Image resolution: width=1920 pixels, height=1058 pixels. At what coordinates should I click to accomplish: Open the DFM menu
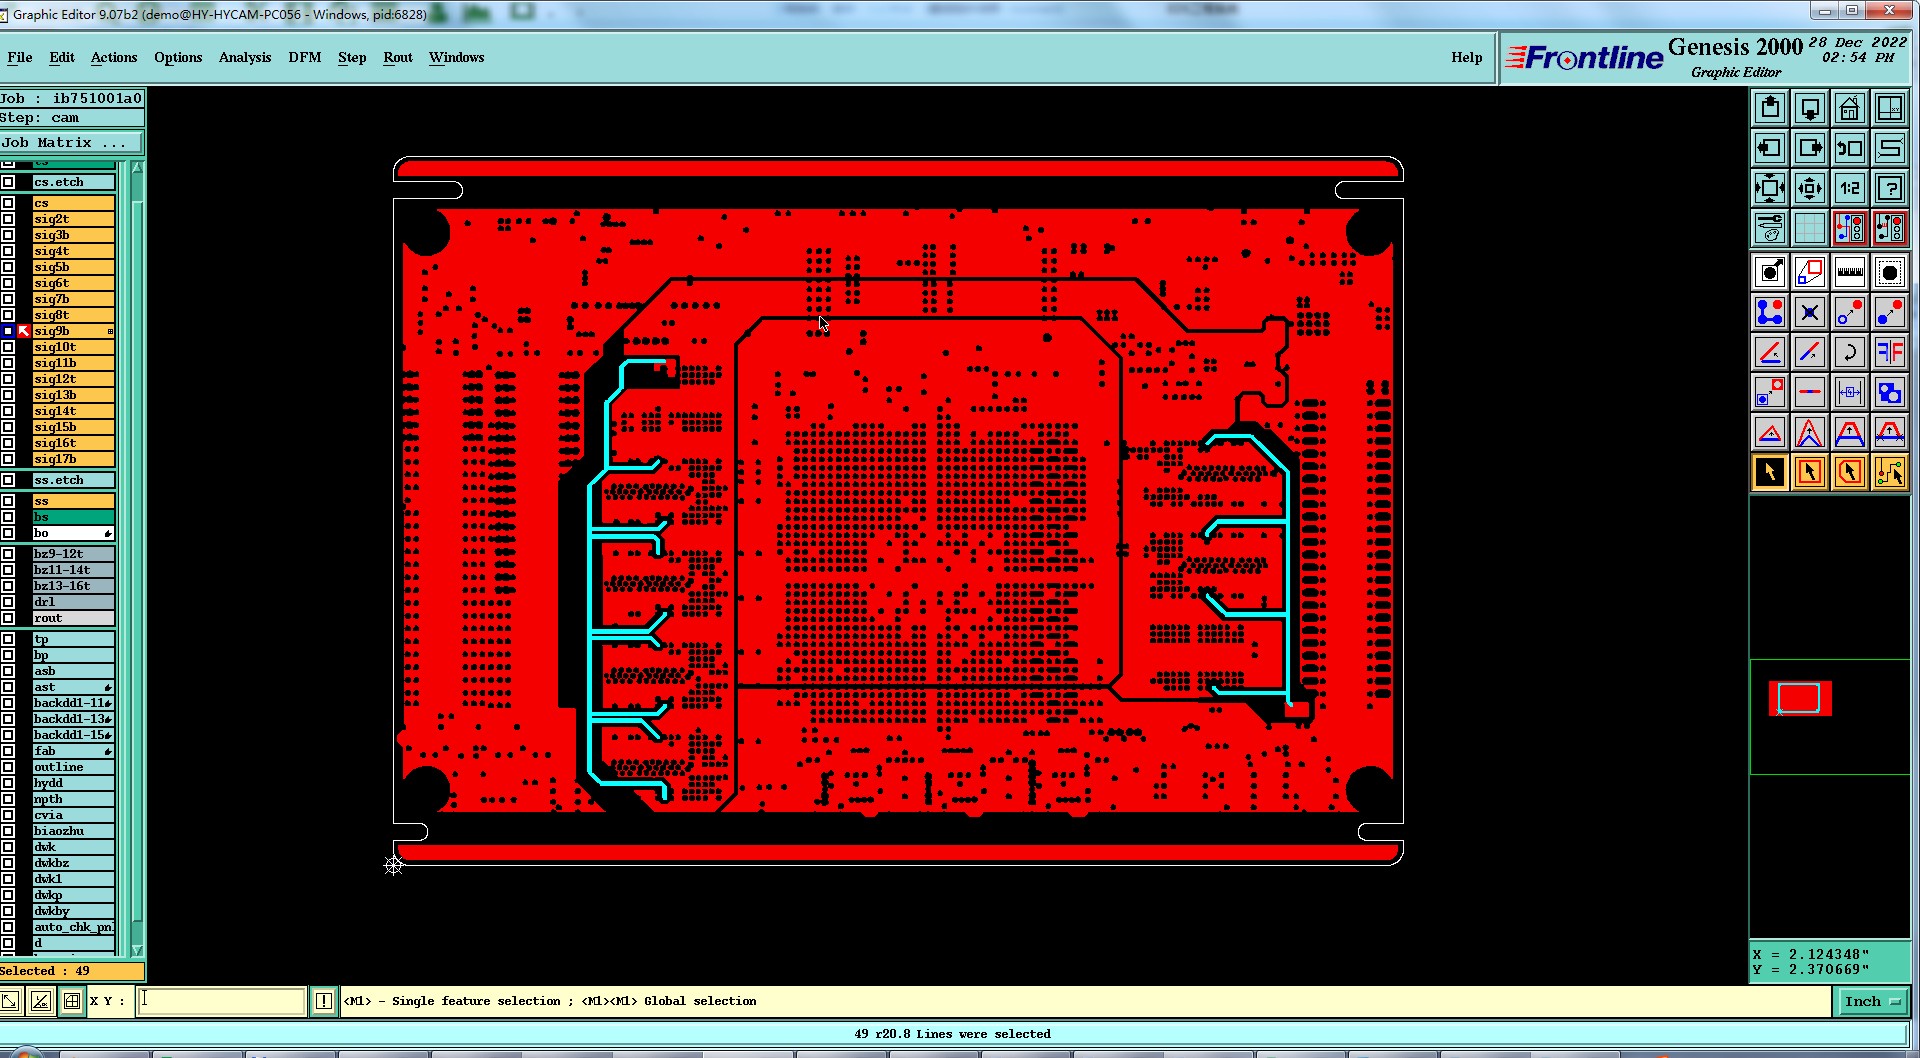click(305, 57)
